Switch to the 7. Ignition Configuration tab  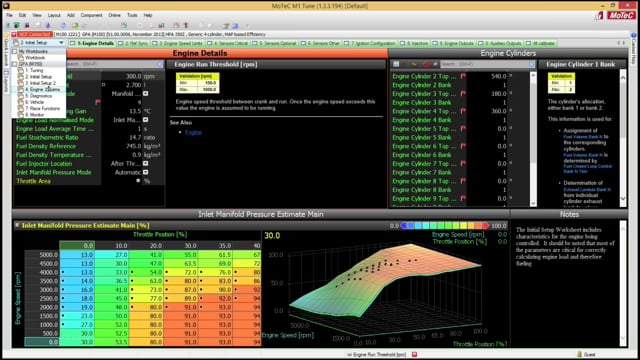[370, 43]
